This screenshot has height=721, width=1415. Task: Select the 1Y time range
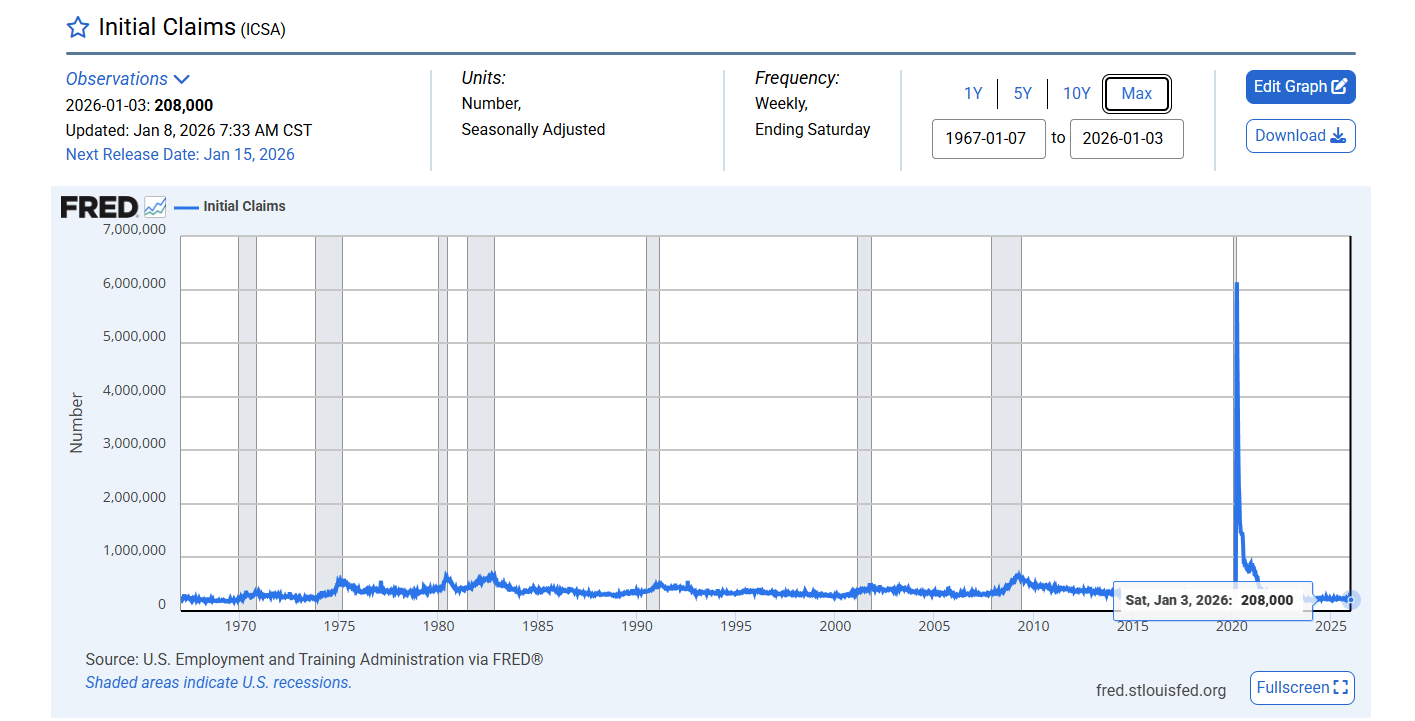(x=973, y=93)
